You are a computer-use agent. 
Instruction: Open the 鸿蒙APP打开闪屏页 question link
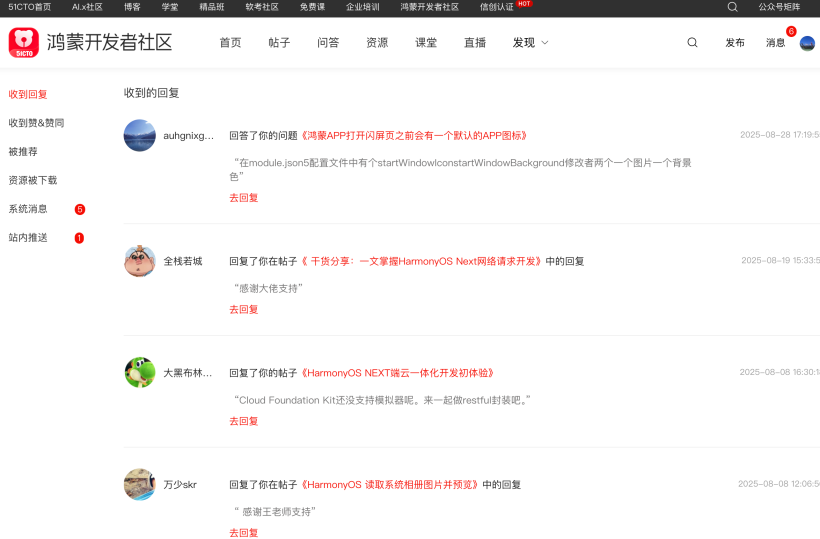(414, 135)
